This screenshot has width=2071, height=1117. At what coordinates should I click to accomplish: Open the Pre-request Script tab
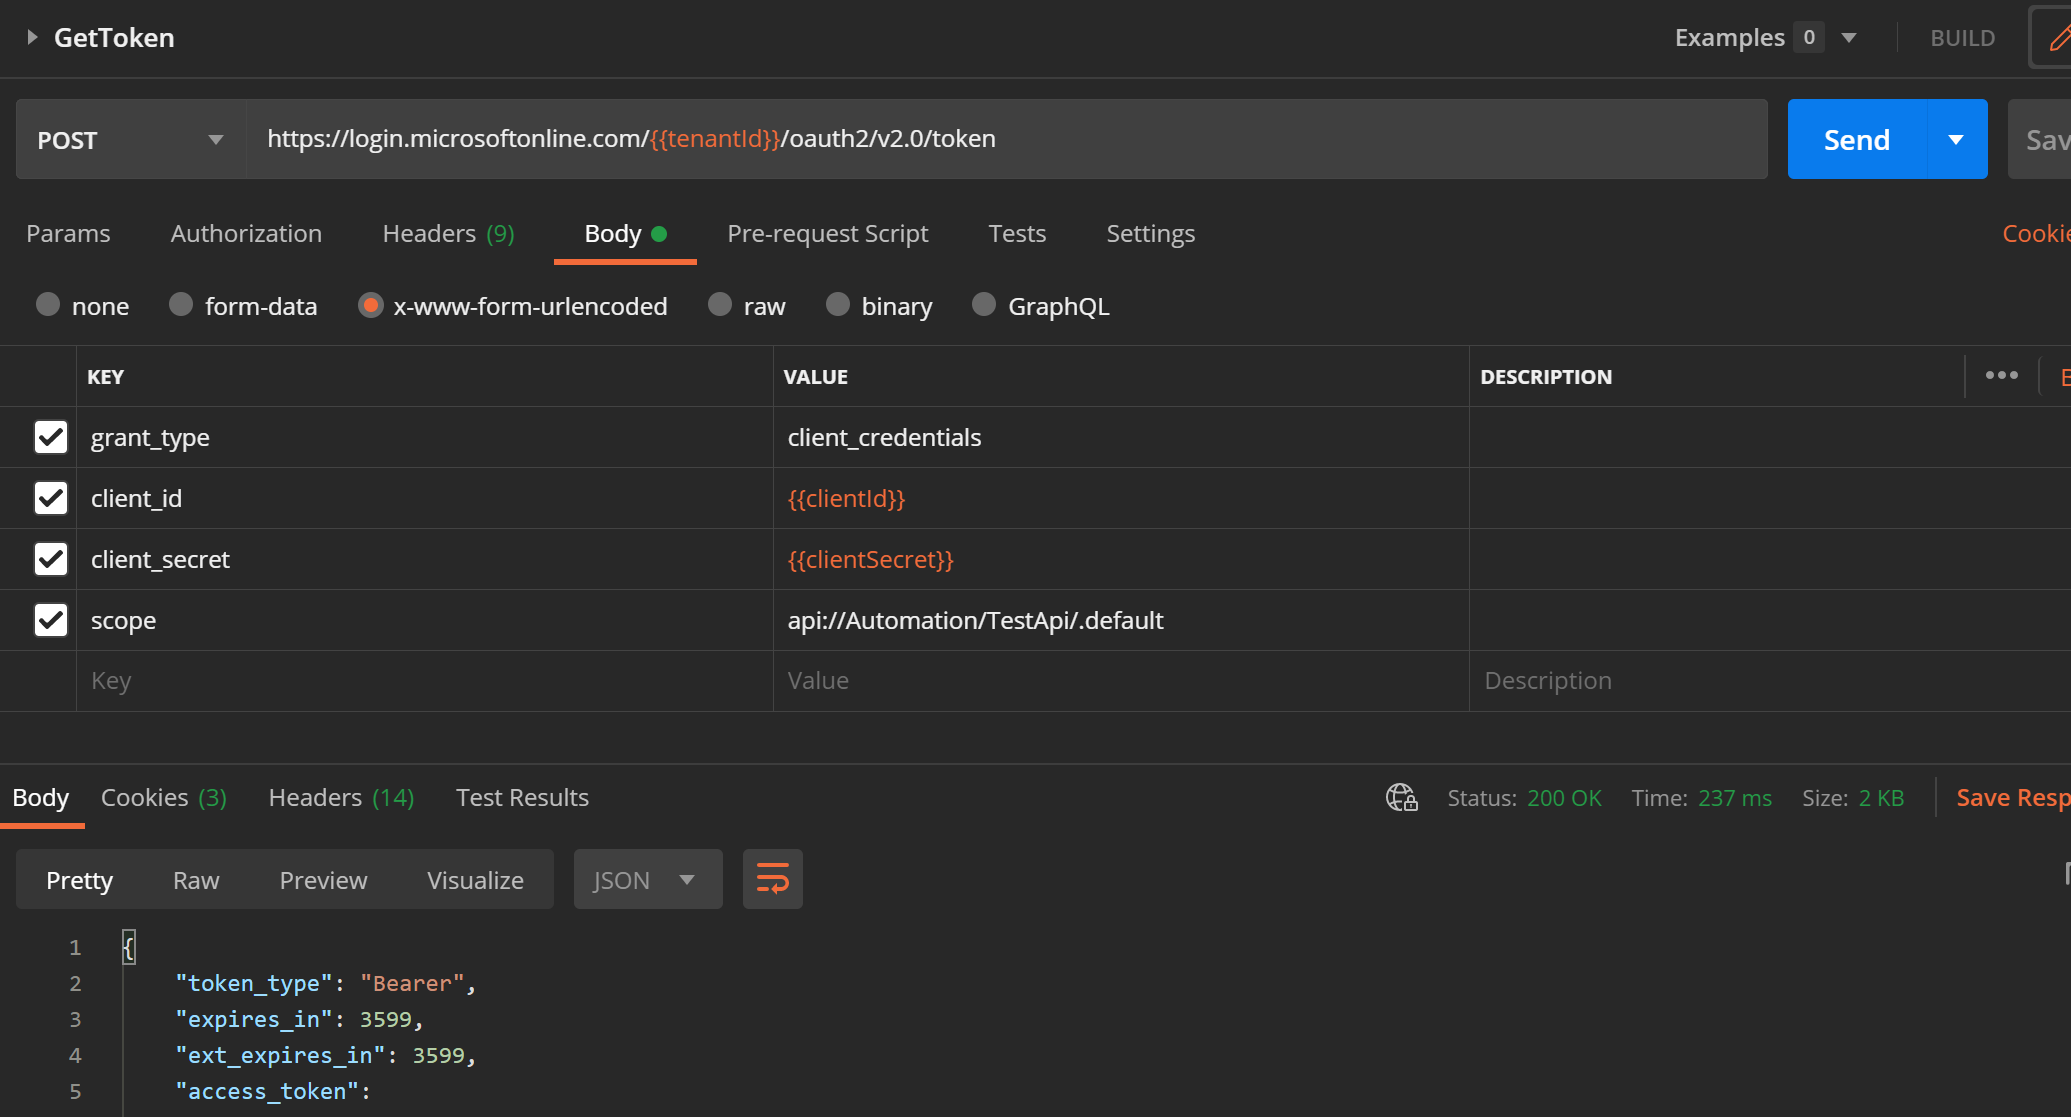point(827,234)
